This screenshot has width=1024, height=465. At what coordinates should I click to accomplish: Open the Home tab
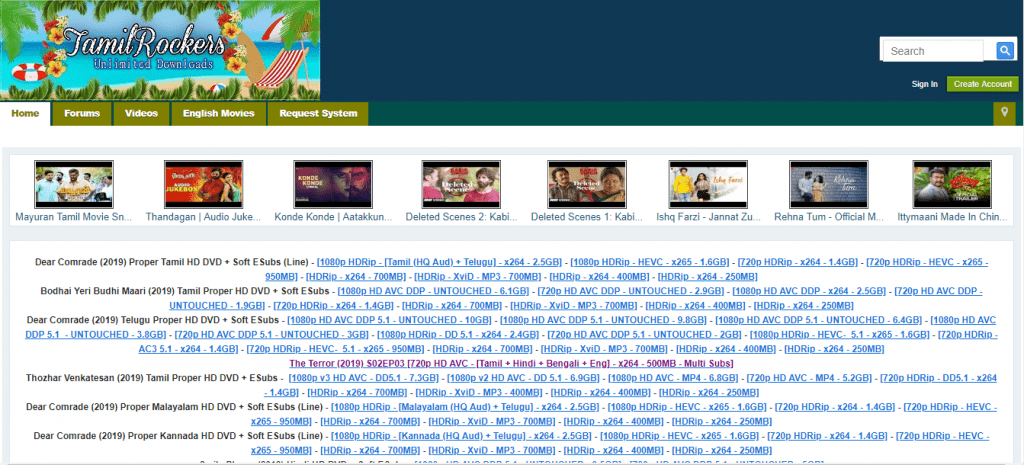(25, 114)
